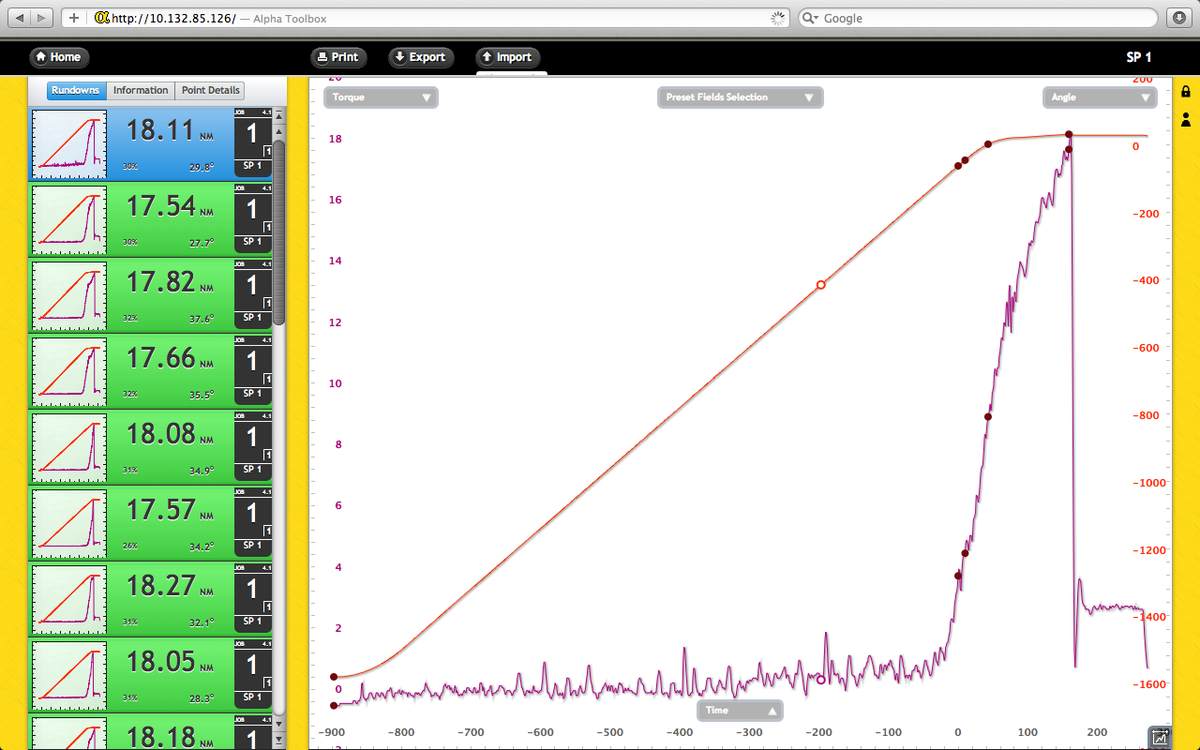Print the current rundown chart
The image size is (1200, 750).
click(x=337, y=57)
